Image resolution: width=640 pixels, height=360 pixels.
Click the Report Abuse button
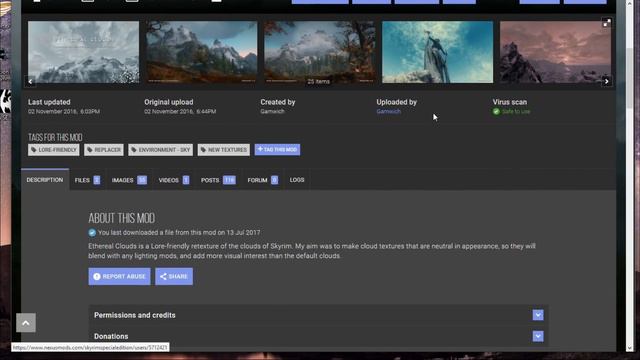point(119,276)
